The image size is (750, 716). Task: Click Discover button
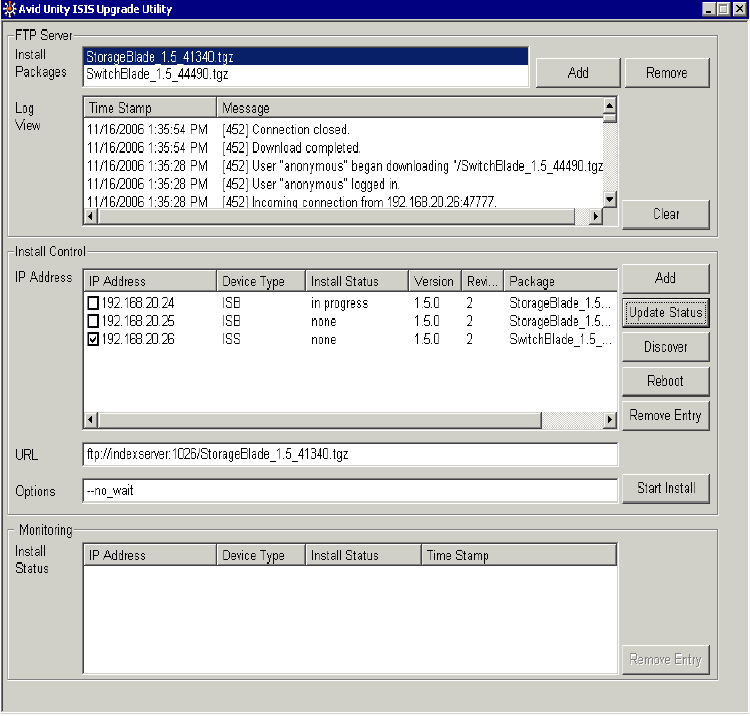point(665,347)
